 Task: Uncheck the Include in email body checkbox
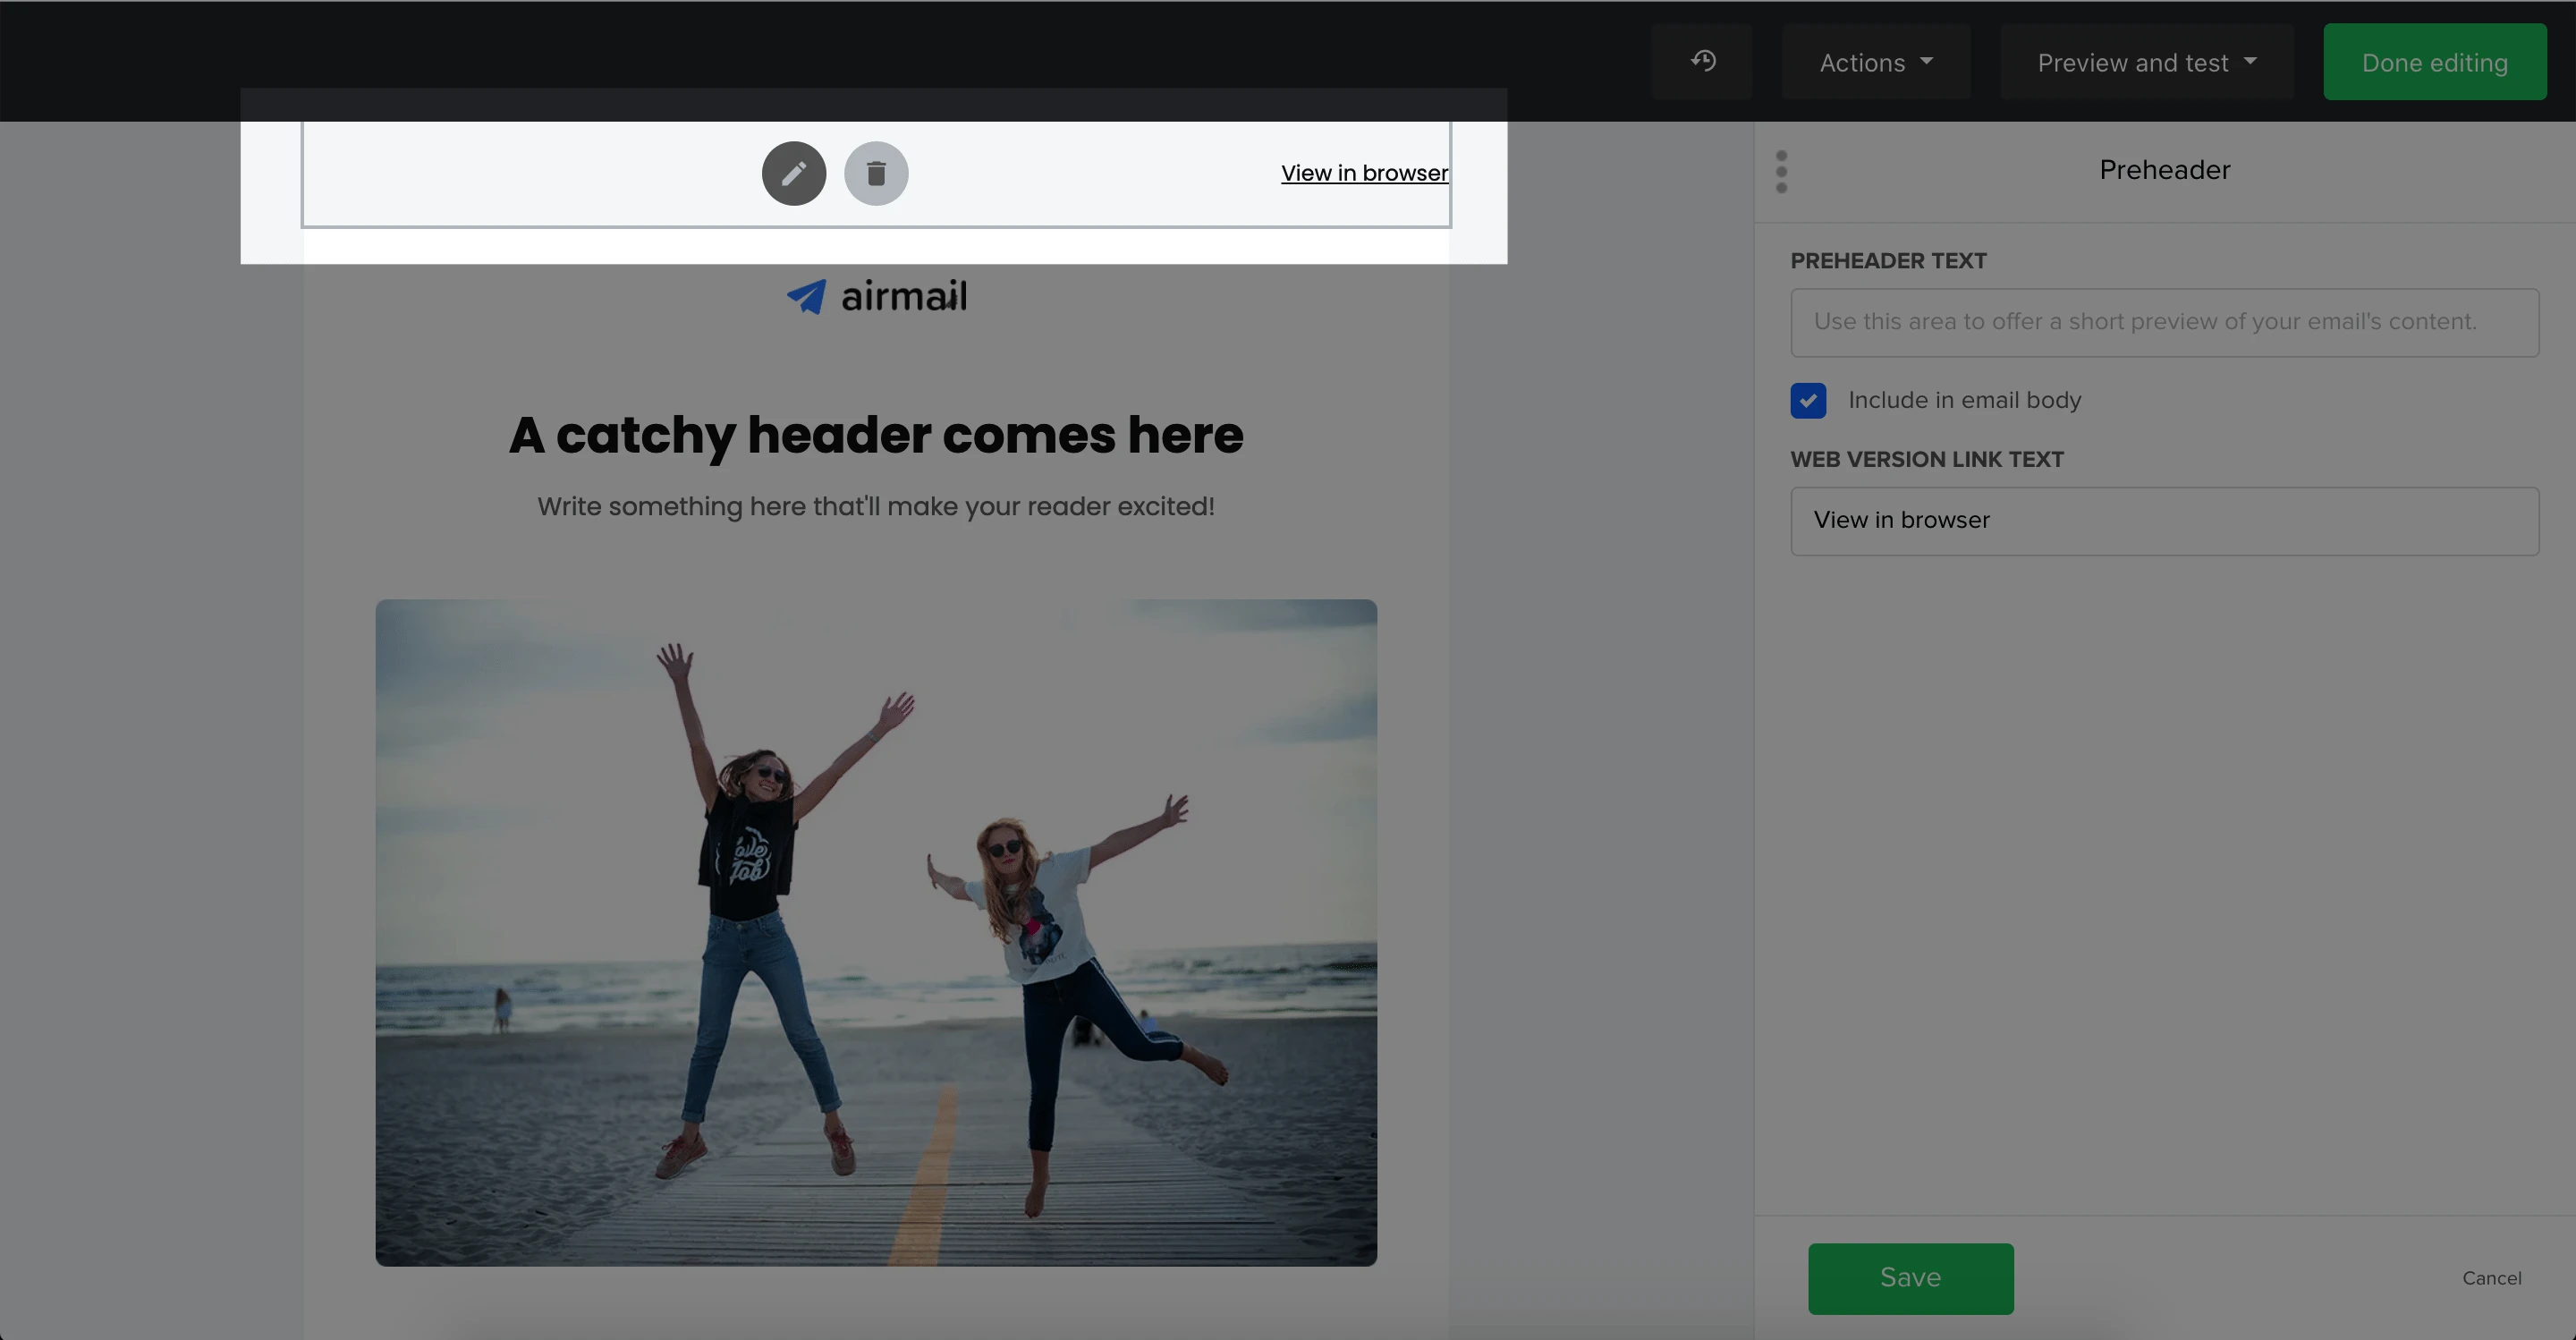1808,401
